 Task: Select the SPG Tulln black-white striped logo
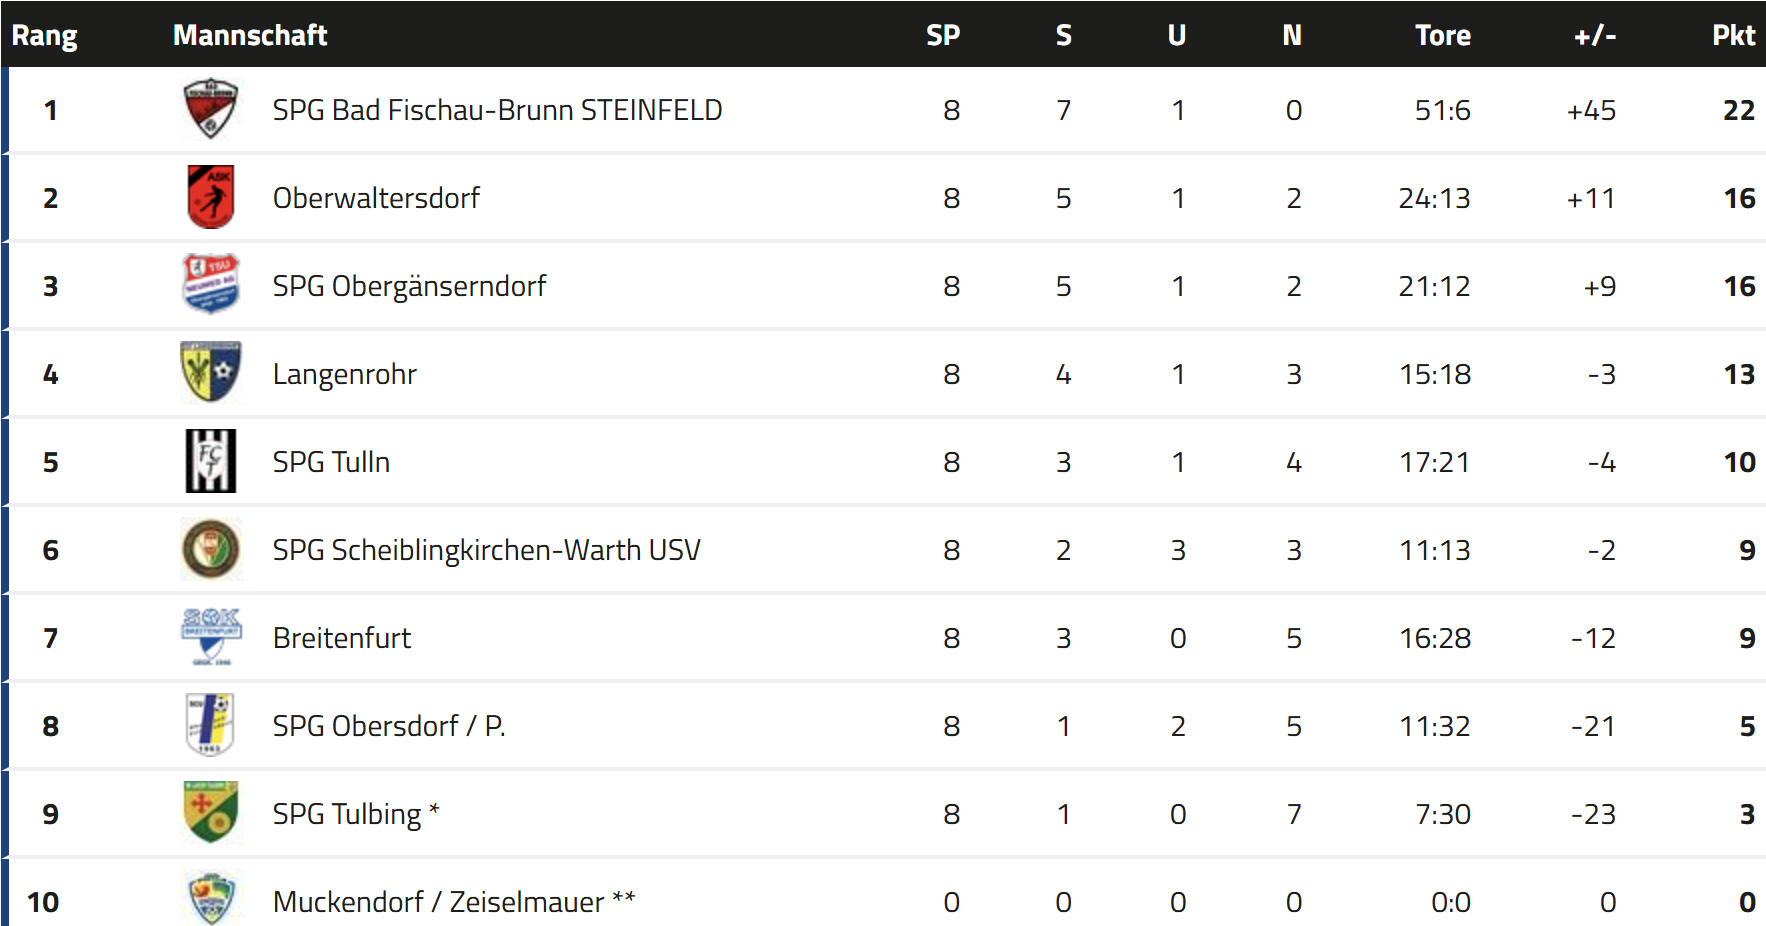click(211, 461)
